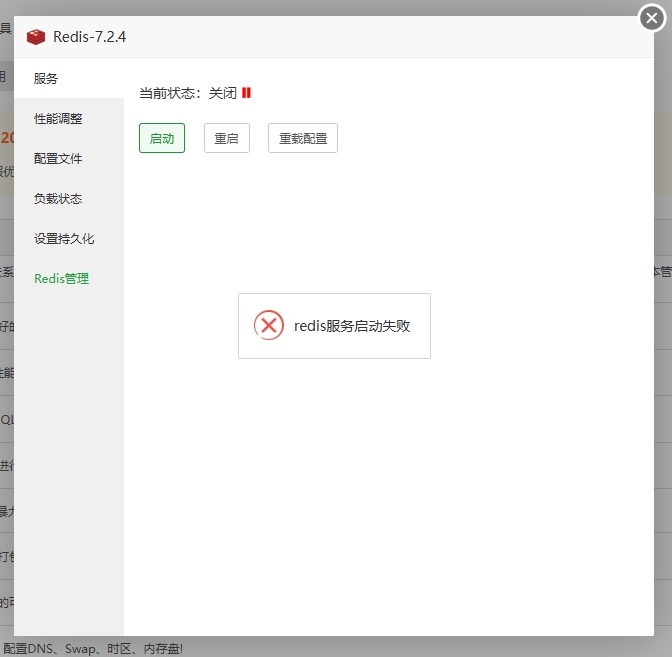The height and width of the screenshot is (657, 672).
Task: Restart service via 重启 button
Action: [x=227, y=138]
